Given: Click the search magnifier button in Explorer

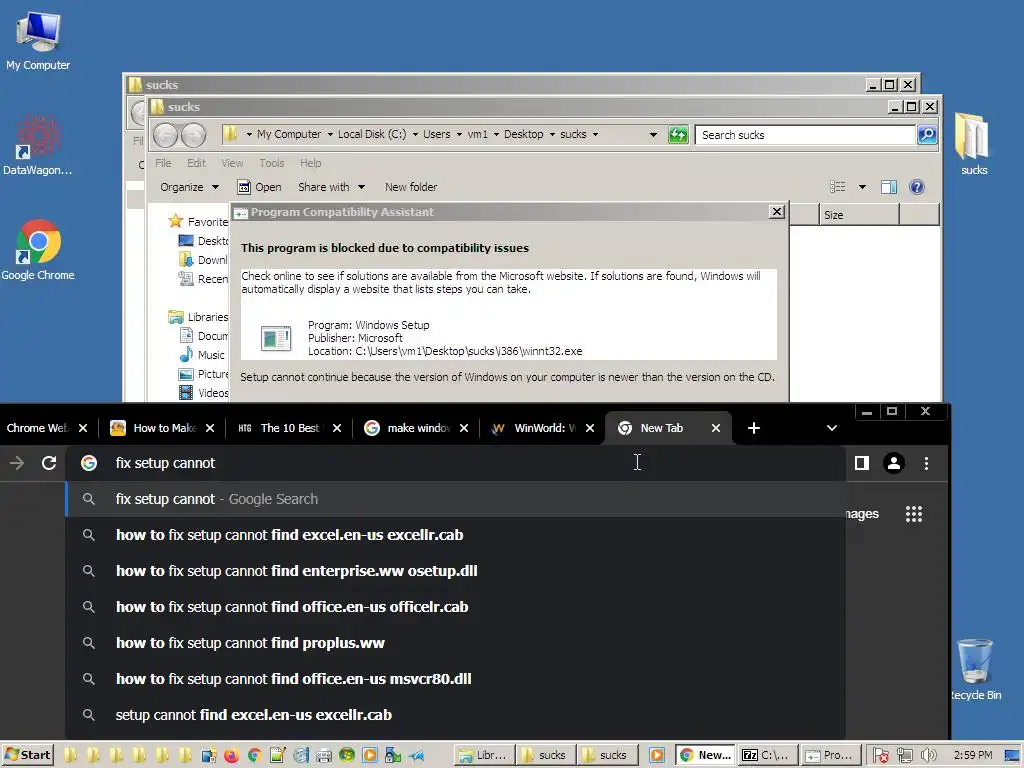Looking at the screenshot, I should tap(927, 135).
